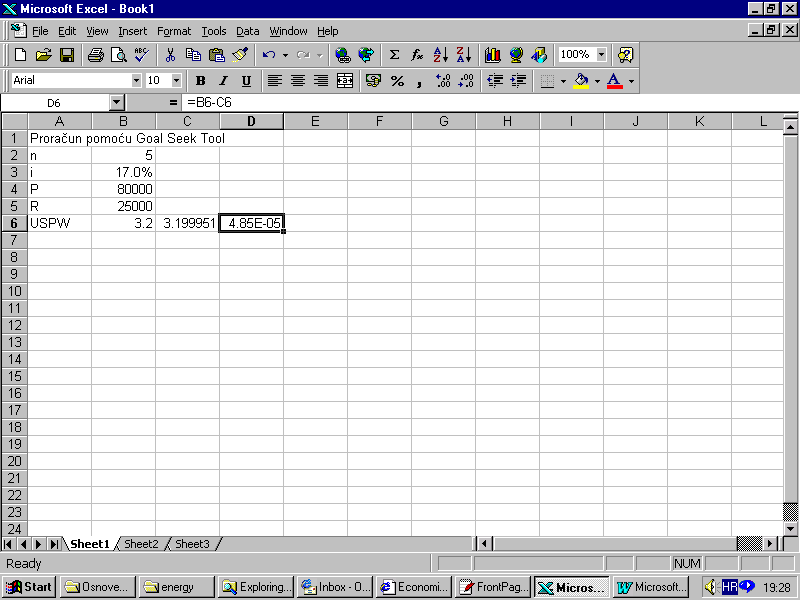This screenshot has height=600, width=800.
Task: Click the Format Painter brush icon
Action: tap(240, 55)
